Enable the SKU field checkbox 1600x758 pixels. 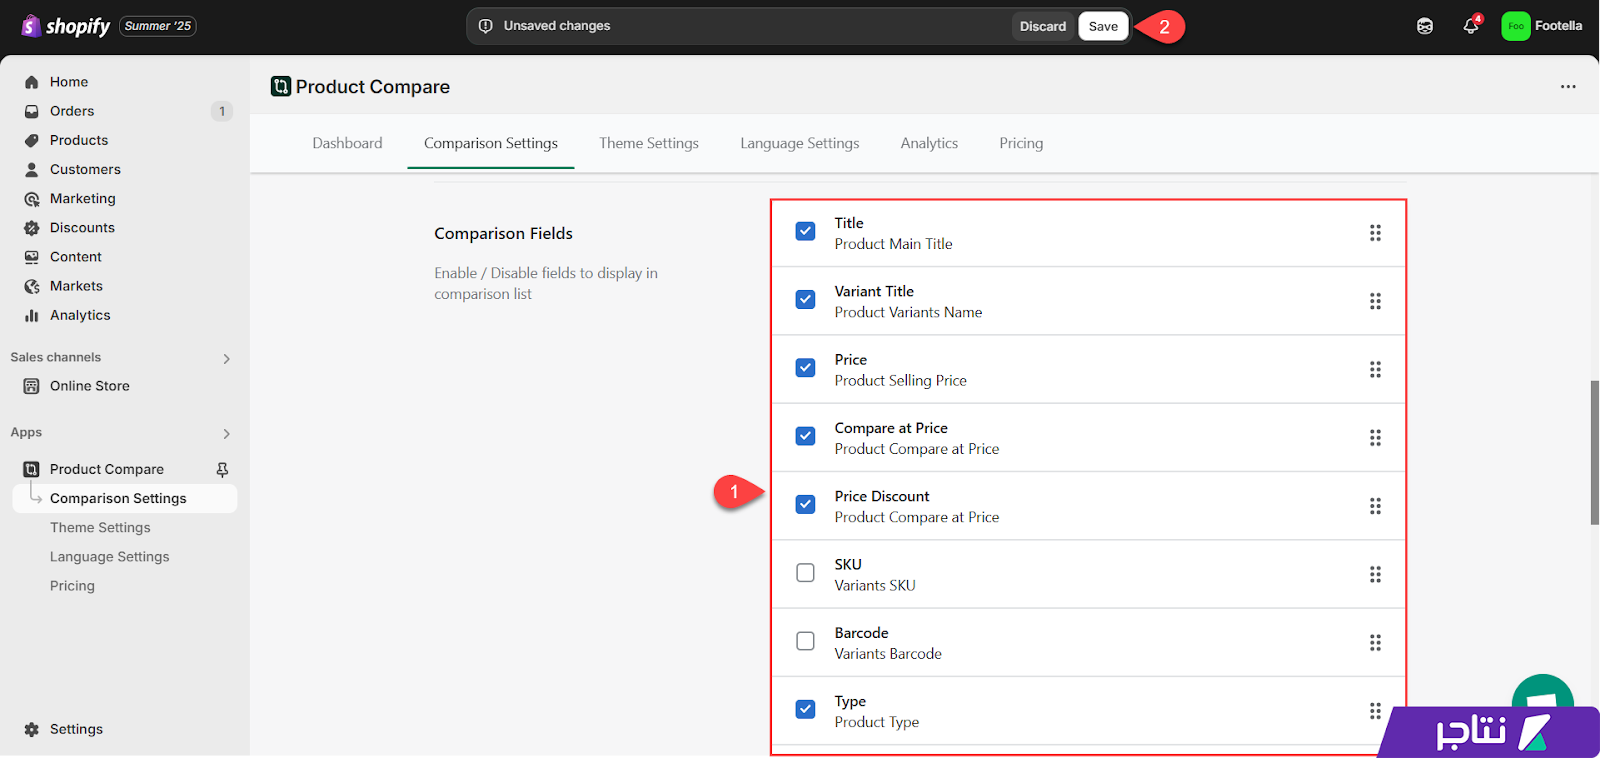coord(805,573)
